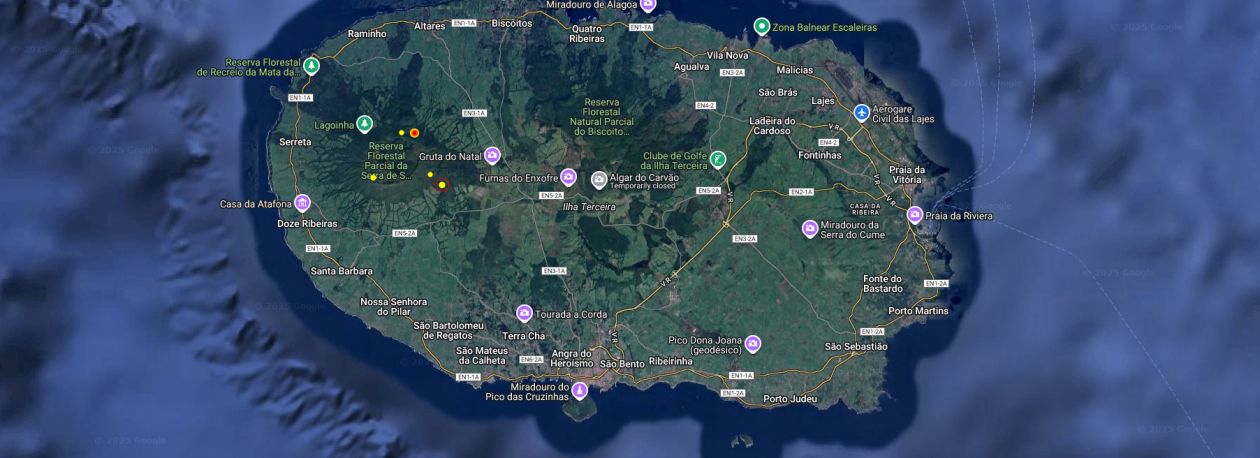
Task: Click the Lagoinha tree marker icon
Action: pos(365,124)
